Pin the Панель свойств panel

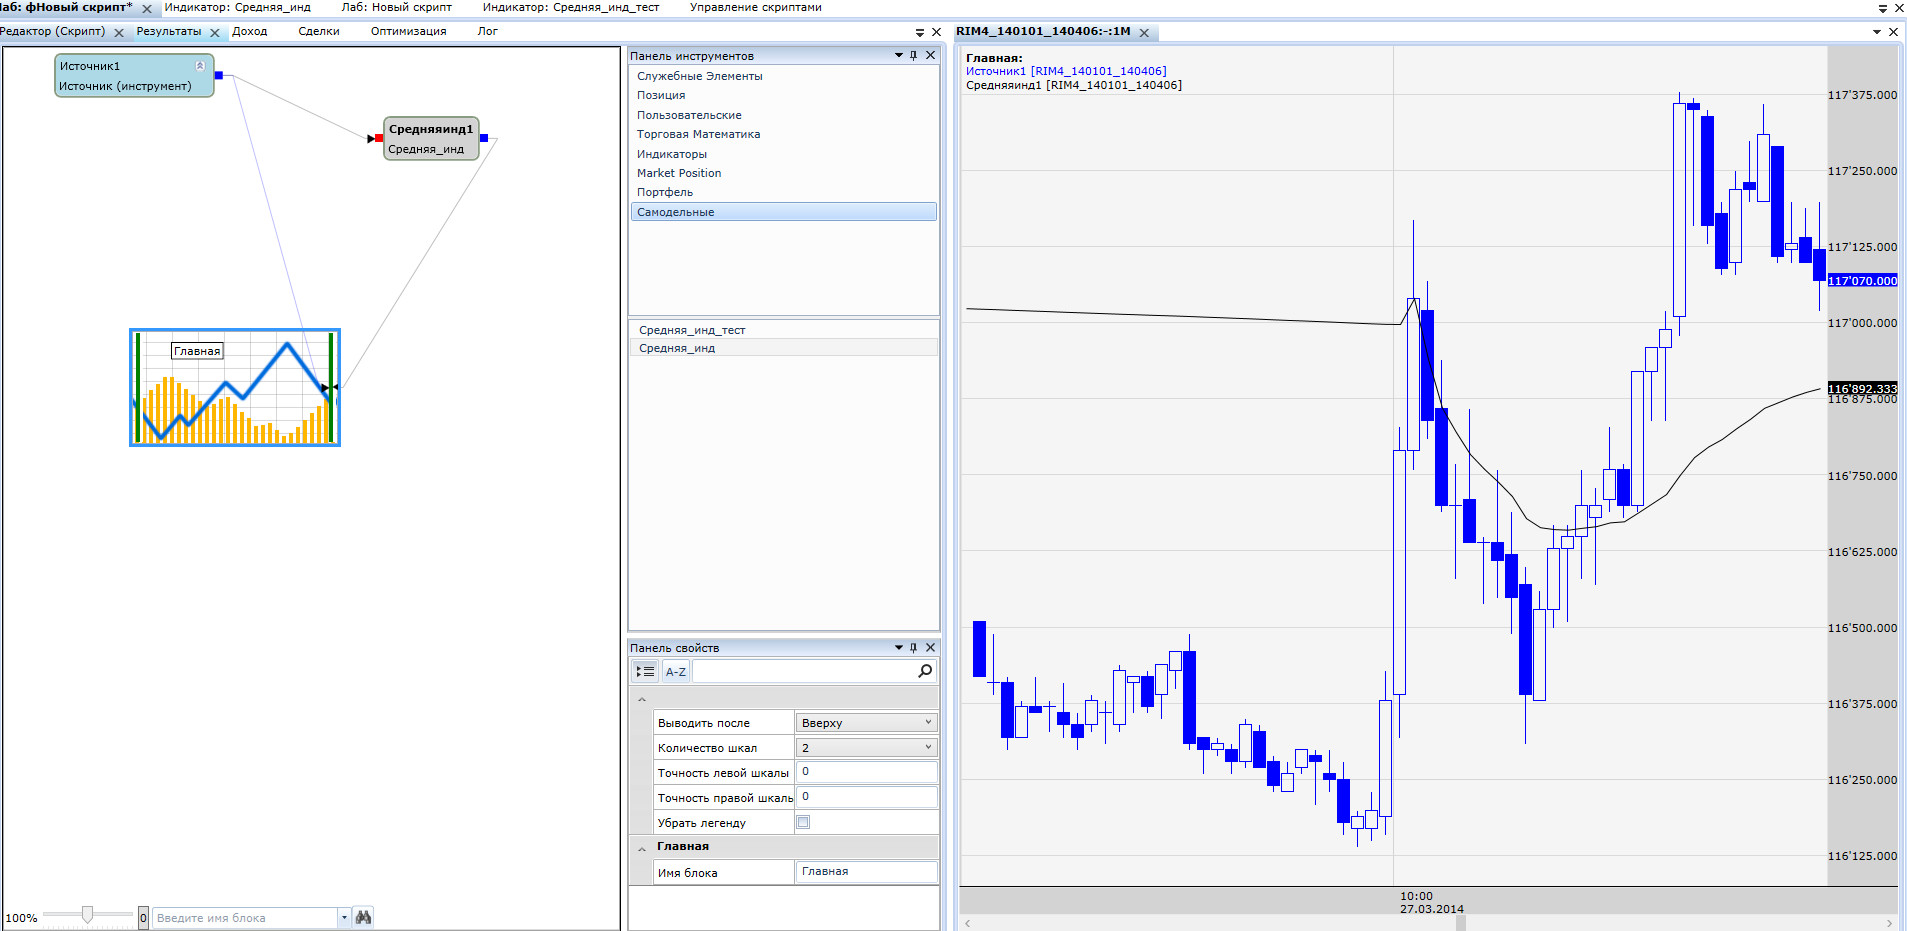[x=914, y=648]
